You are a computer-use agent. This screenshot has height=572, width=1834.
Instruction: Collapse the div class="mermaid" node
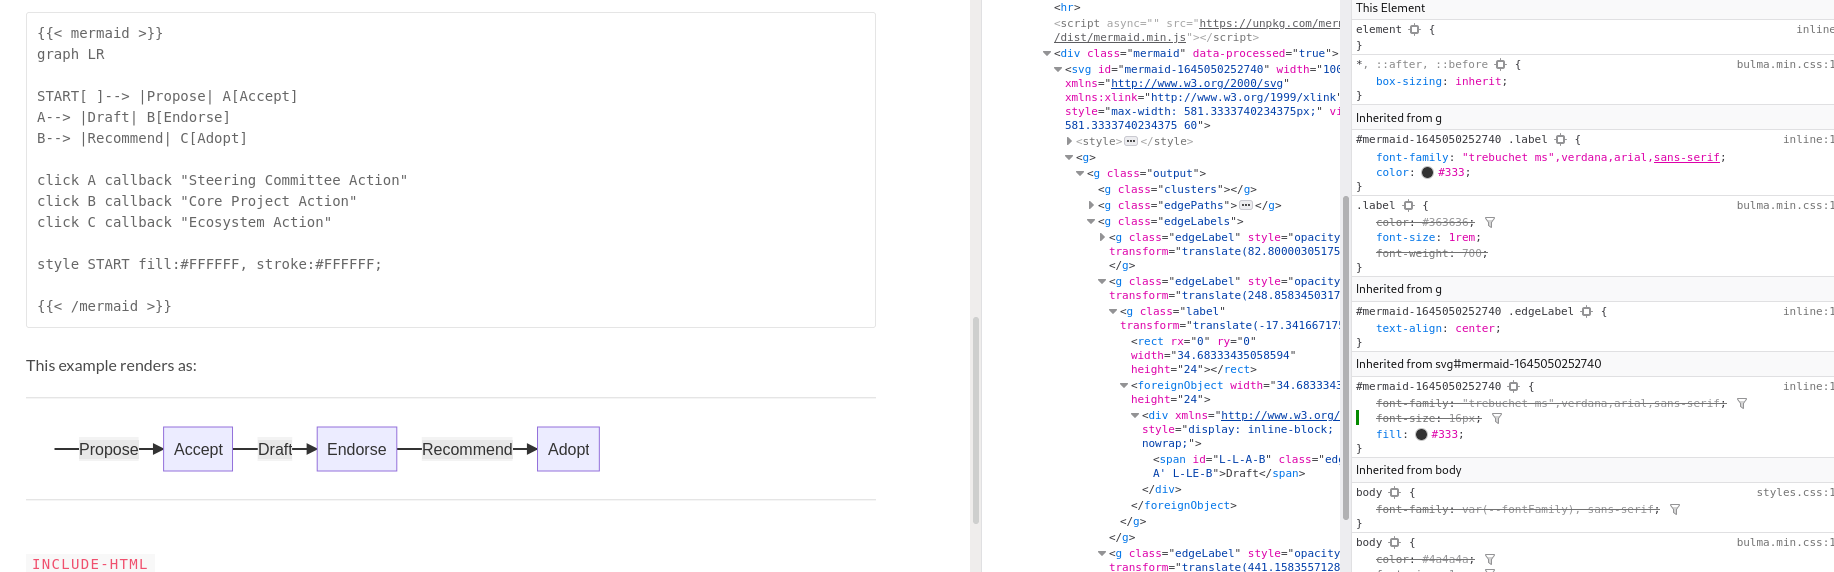click(1047, 54)
